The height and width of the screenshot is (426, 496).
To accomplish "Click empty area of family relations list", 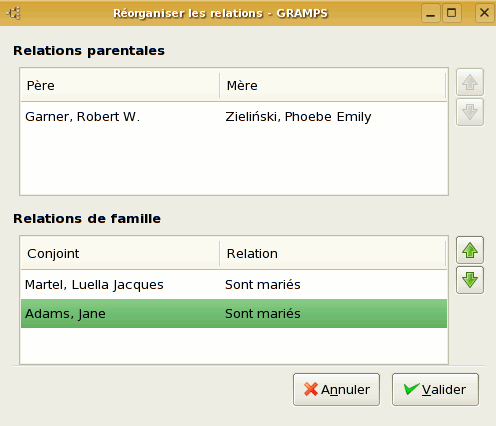I will (x=234, y=346).
